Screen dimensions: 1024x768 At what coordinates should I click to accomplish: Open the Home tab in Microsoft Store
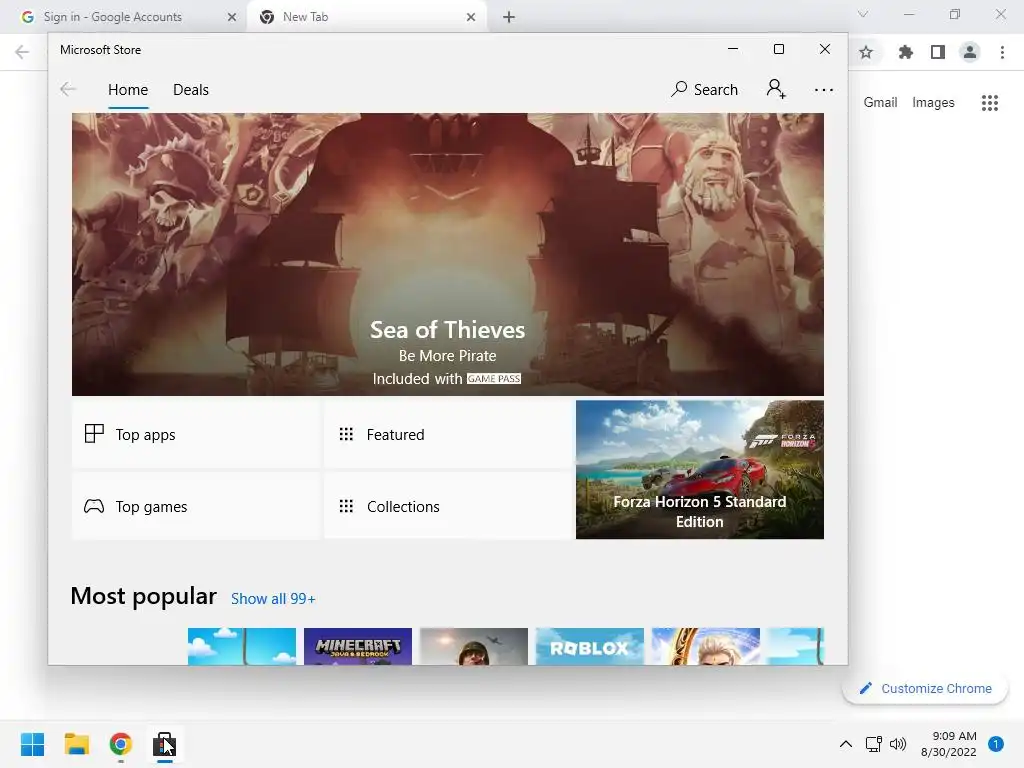tap(128, 89)
